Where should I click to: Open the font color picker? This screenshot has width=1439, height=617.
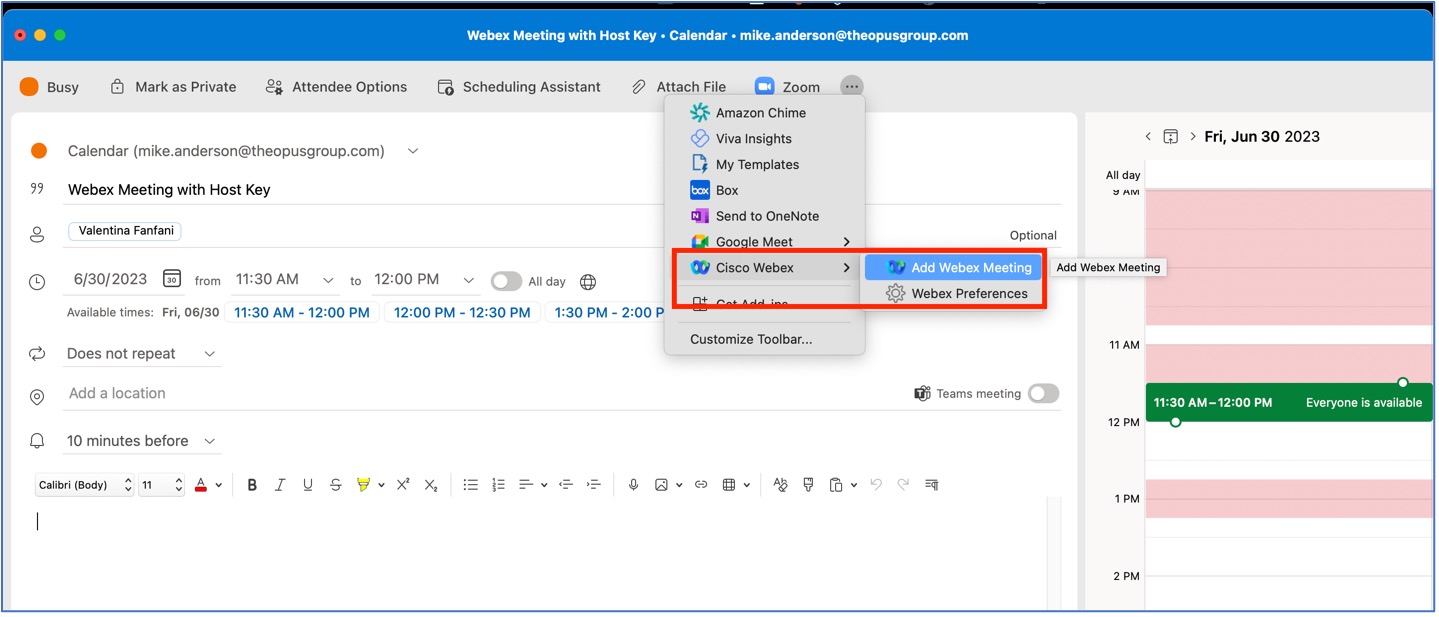[200, 485]
